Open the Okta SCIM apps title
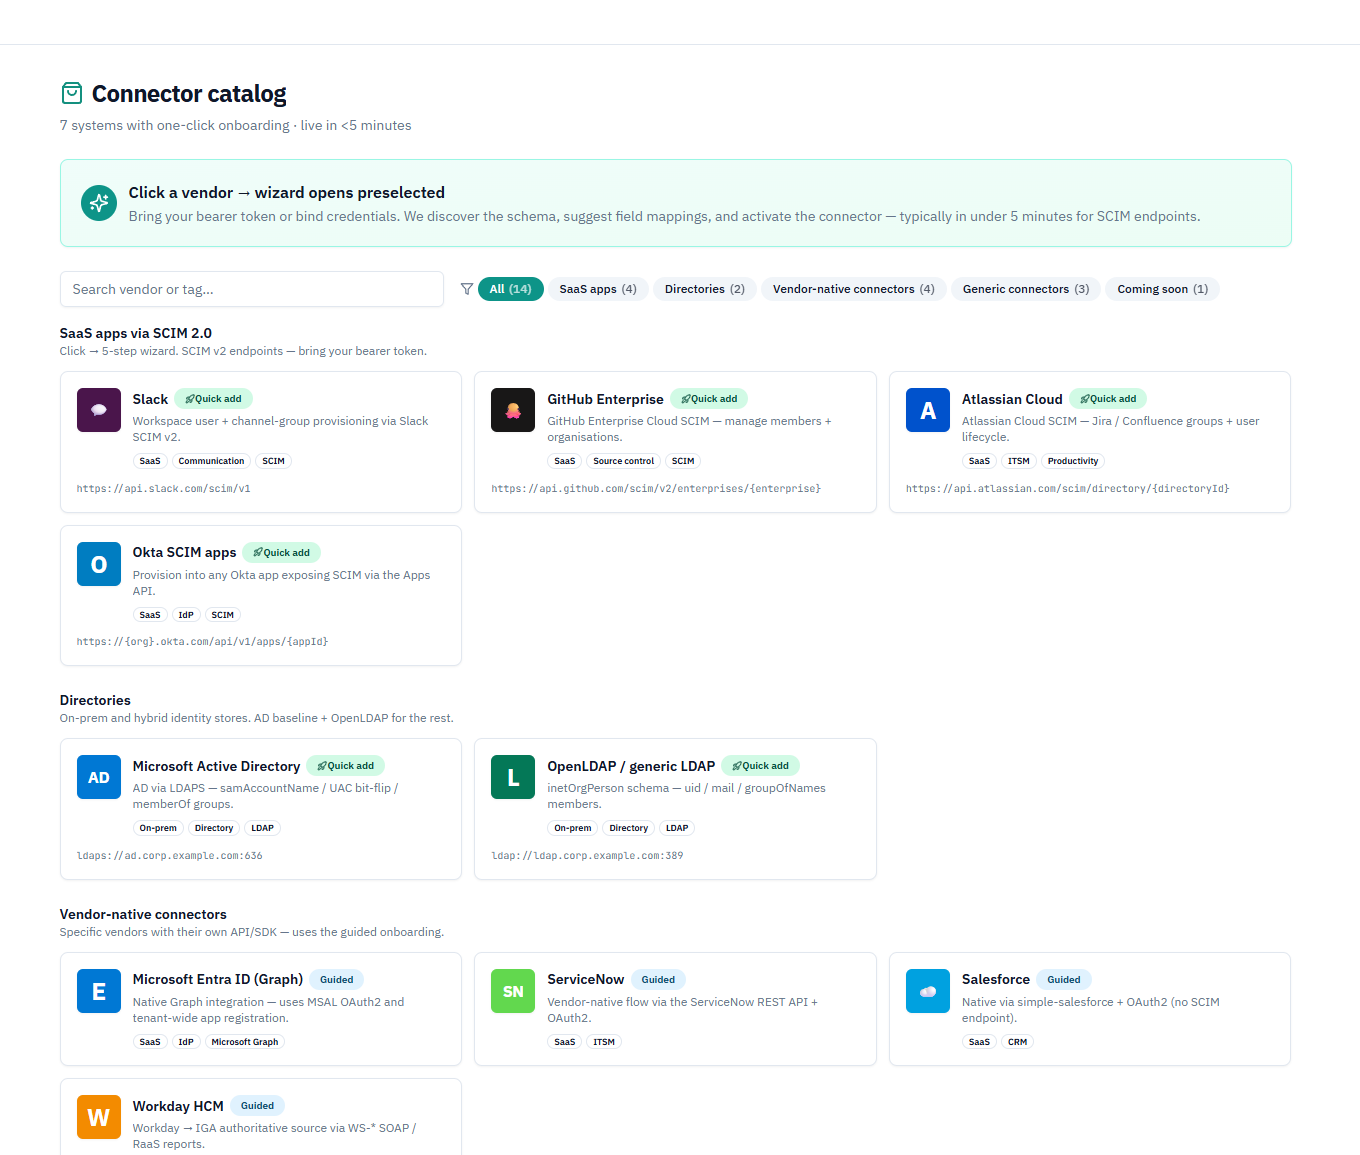Viewport: 1360px width, 1155px height. [x=185, y=553]
